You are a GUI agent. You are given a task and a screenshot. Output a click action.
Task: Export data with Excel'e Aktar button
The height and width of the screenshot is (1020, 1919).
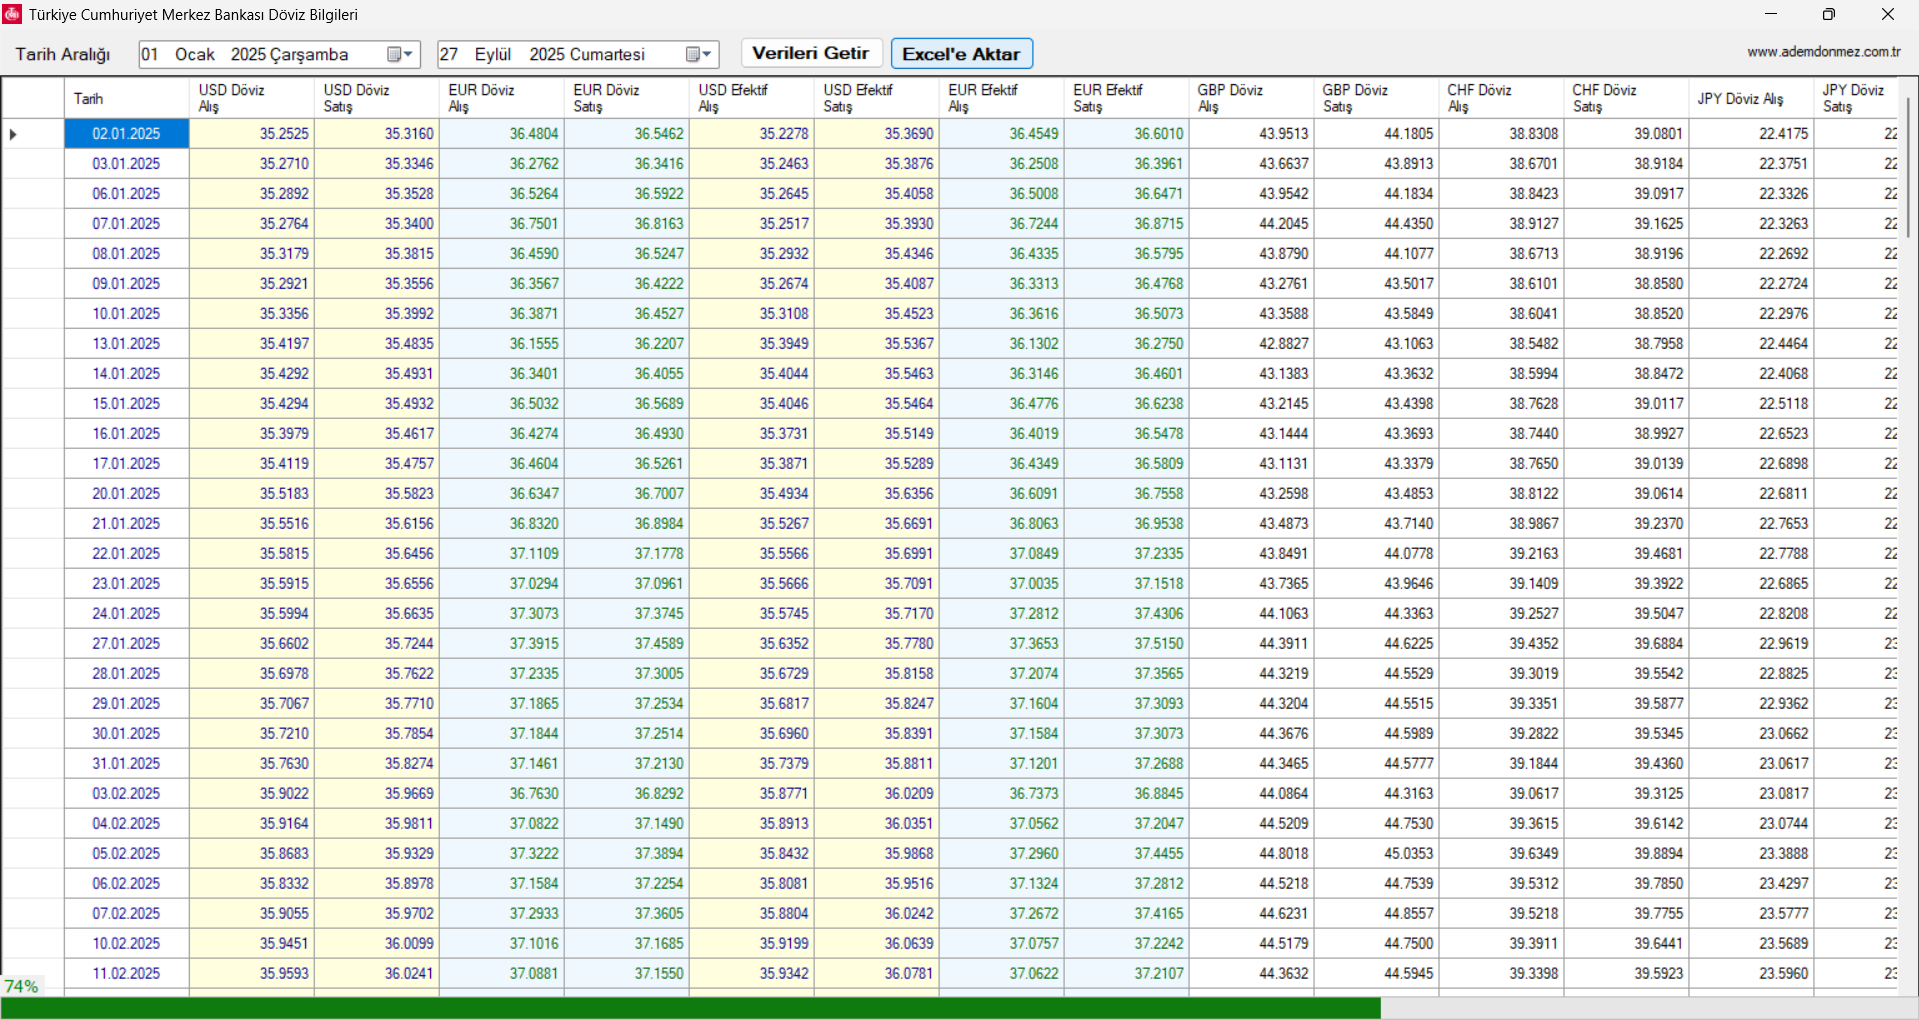961,54
